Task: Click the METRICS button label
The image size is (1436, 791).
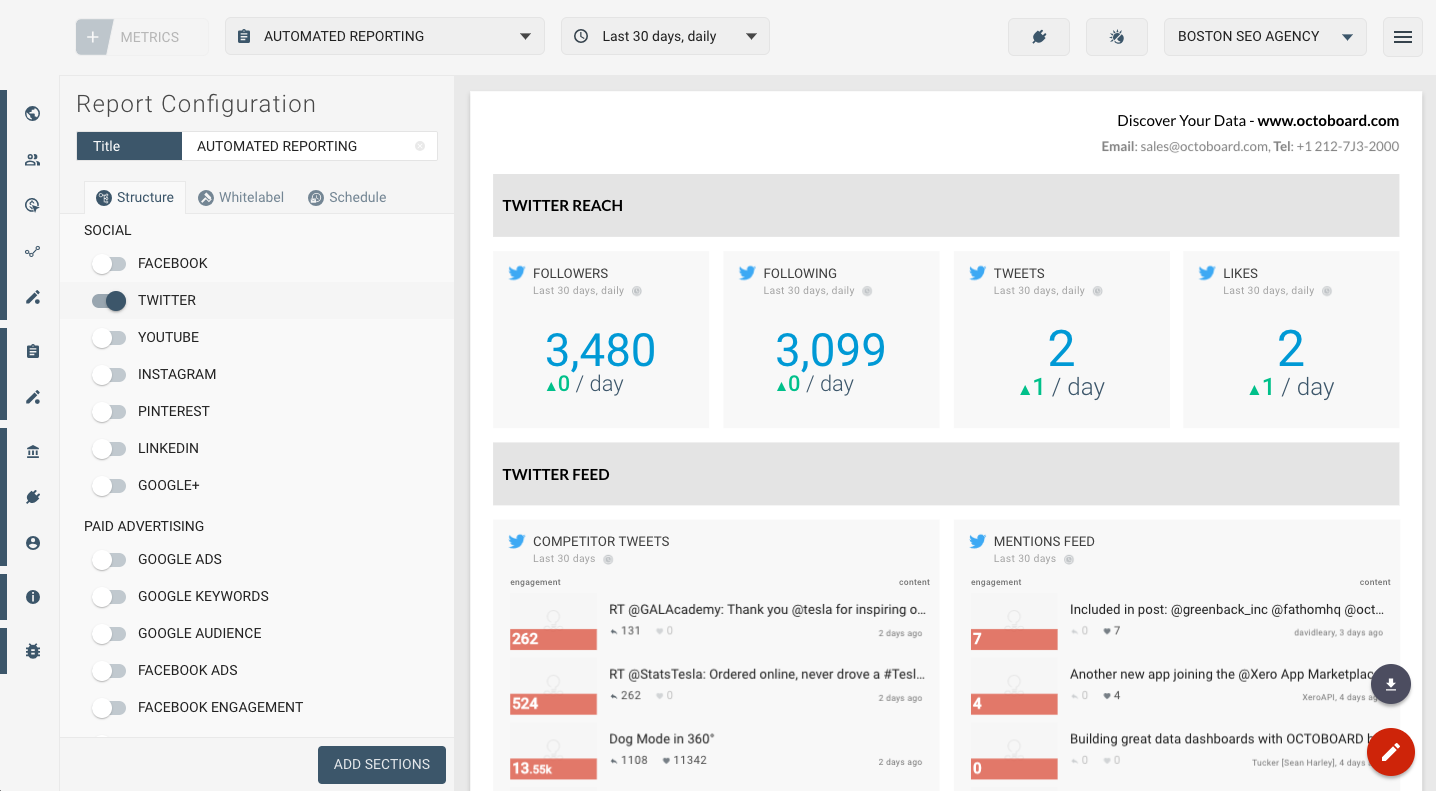Action: coord(150,37)
